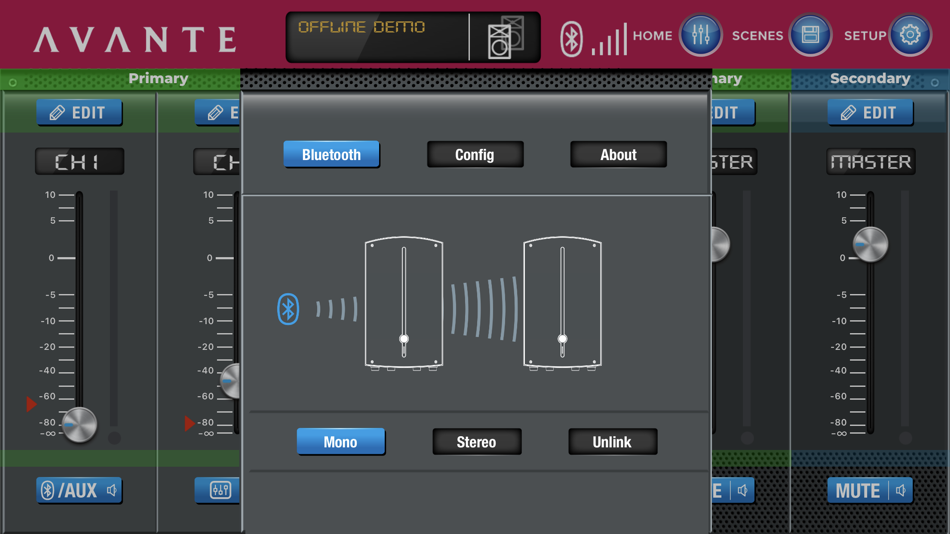Click the mixer icon button on channel 2
Viewport: 950px width, 534px height.
(x=218, y=490)
